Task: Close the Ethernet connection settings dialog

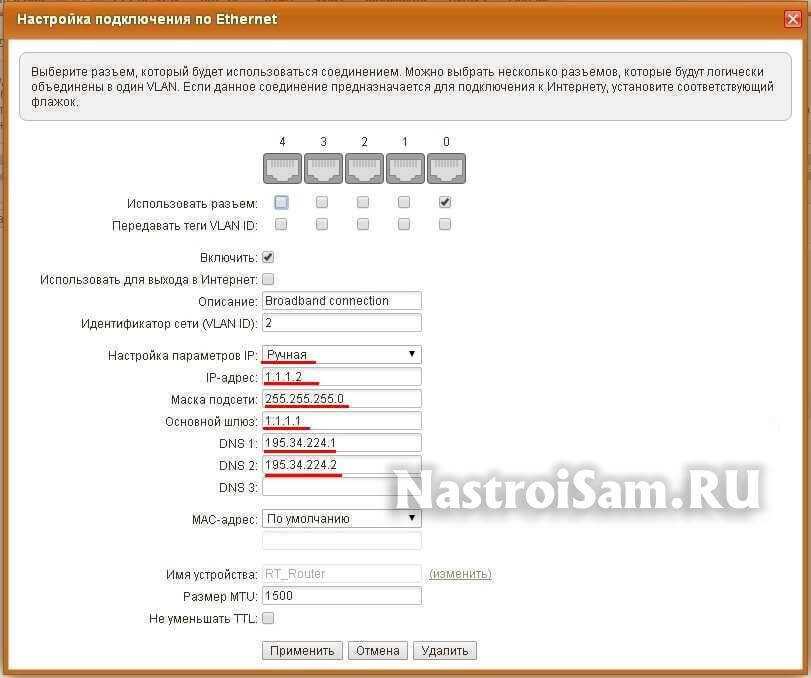Action: [792, 19]
